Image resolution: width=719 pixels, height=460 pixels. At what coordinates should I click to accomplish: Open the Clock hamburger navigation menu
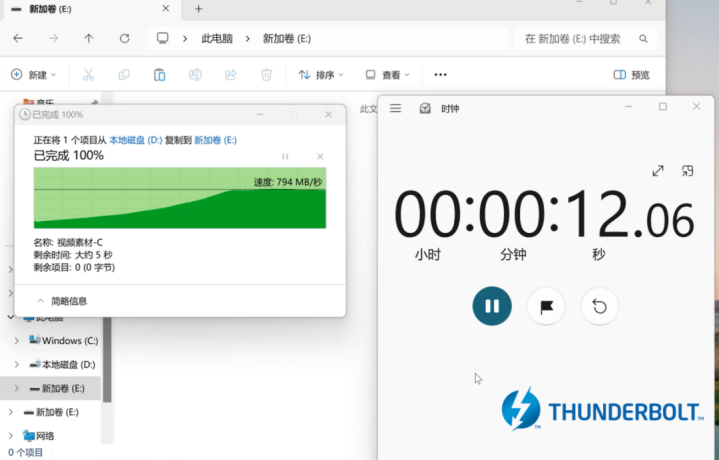click(395, 108)
